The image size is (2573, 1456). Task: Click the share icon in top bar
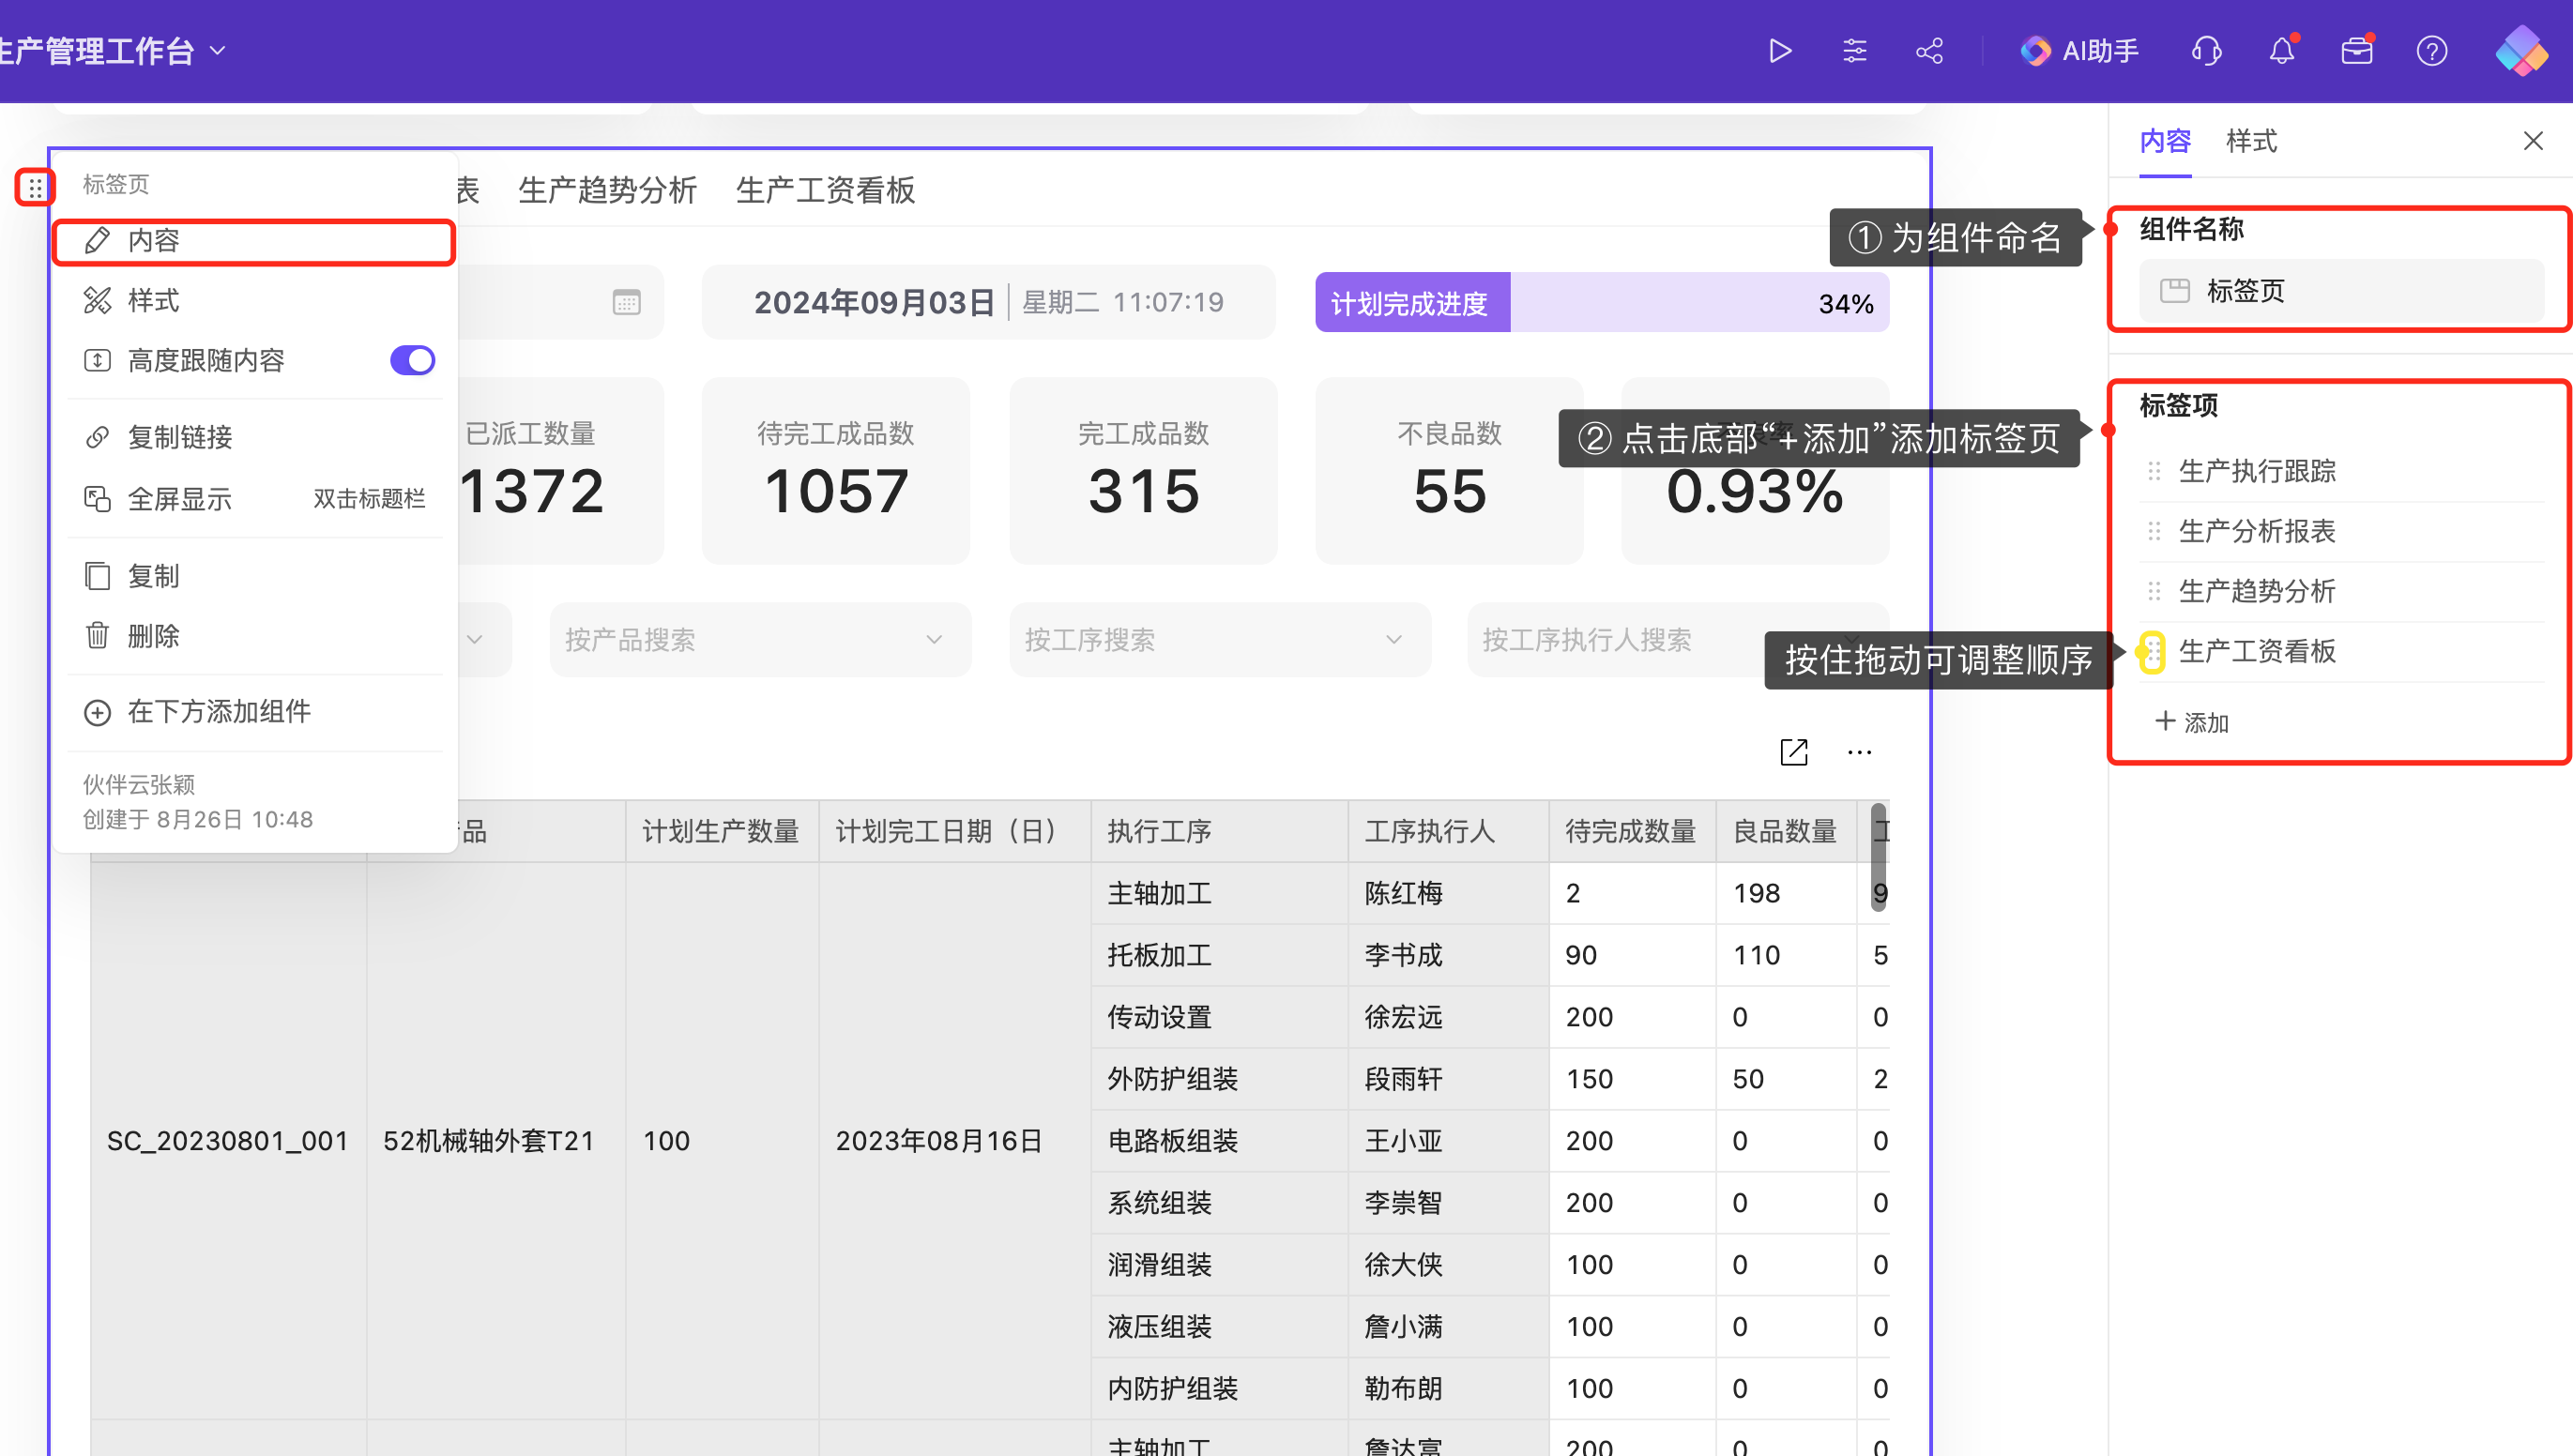click(1929, 51)
